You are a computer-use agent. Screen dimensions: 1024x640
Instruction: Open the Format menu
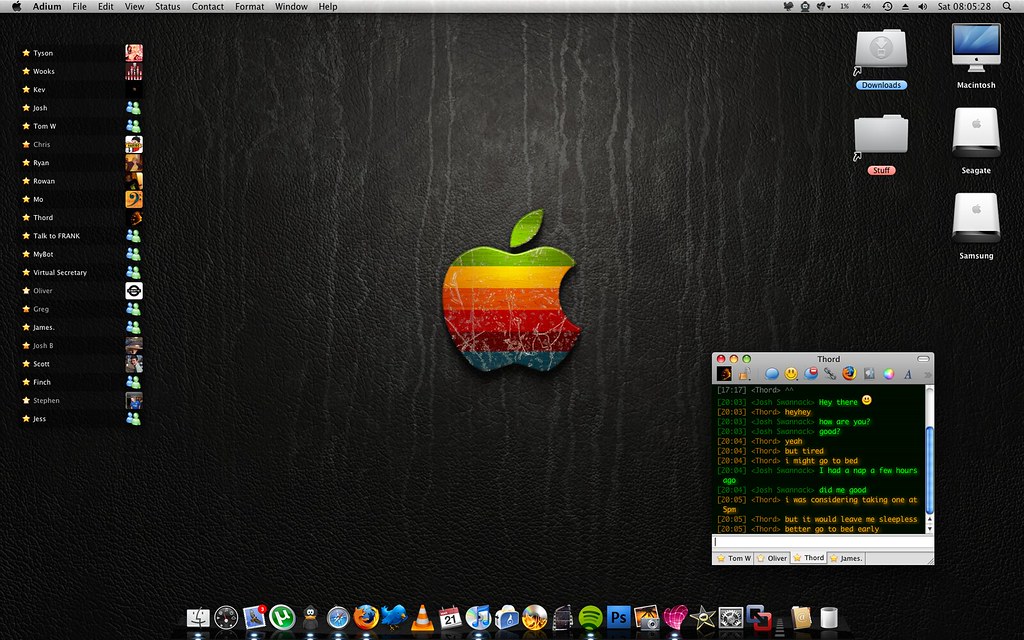249,7
